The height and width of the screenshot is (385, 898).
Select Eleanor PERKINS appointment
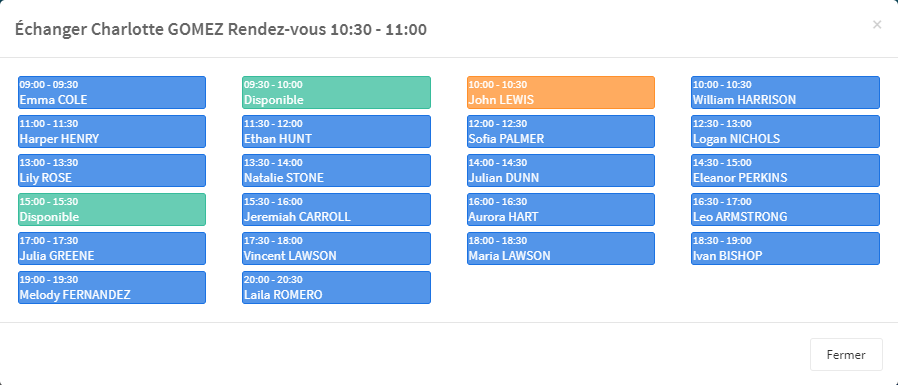click(x=785, y=170)
